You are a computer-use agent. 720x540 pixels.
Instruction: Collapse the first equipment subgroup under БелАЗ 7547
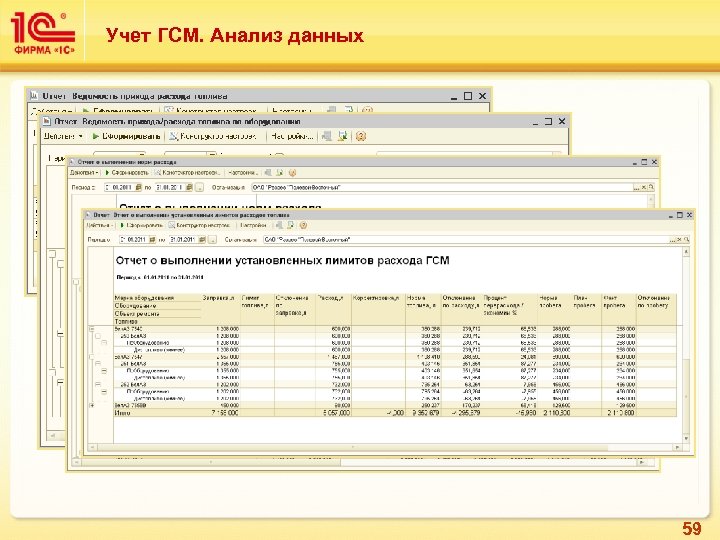tap(104, 371)
